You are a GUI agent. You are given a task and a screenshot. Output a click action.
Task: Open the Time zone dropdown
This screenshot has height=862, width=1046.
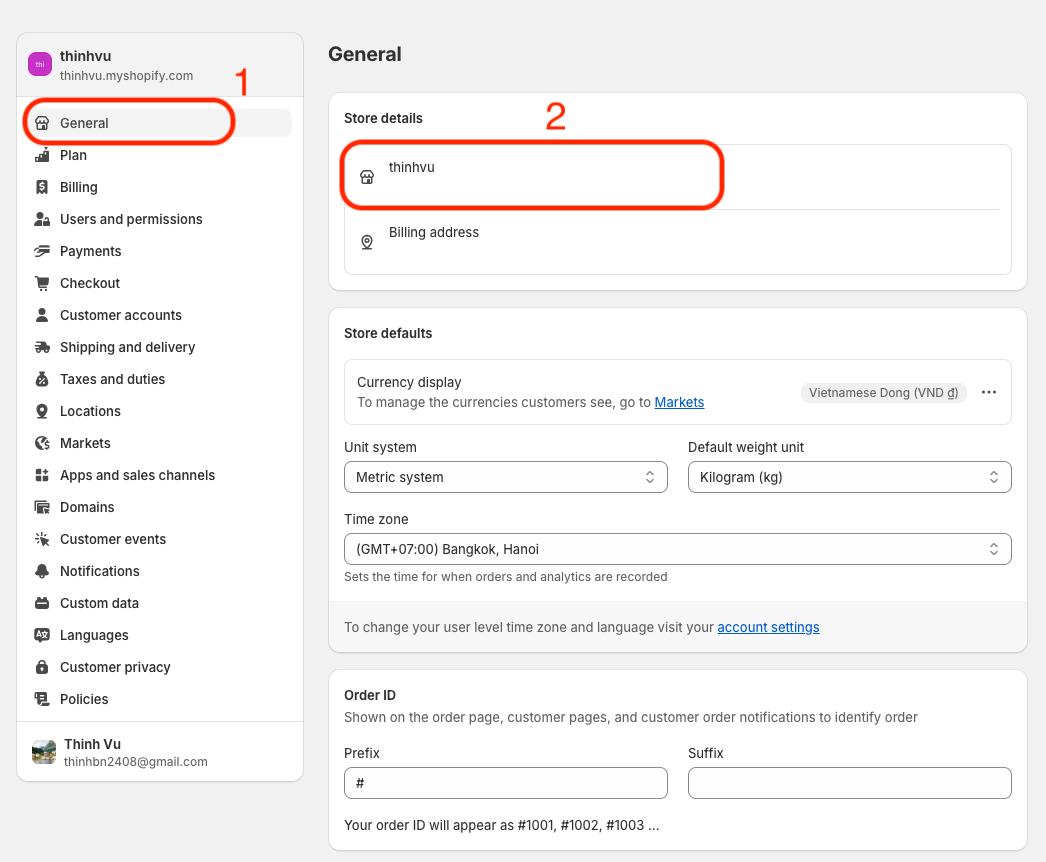point(678,549)
